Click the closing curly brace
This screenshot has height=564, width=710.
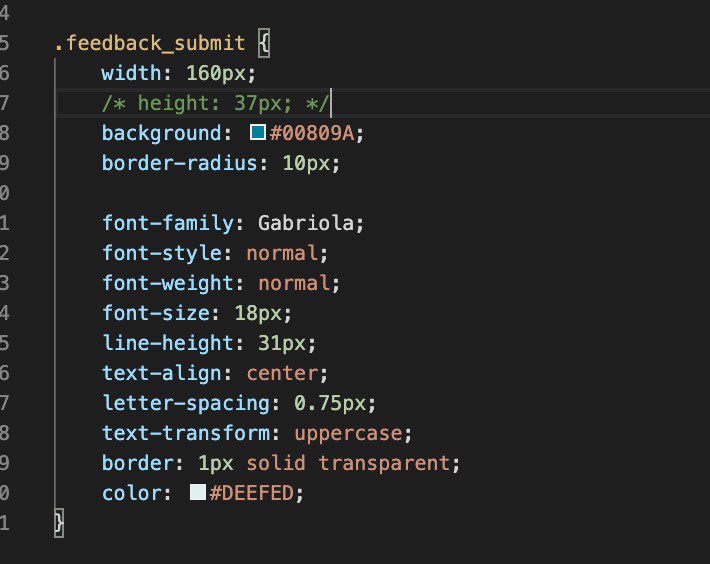pyautogui.click(x=59, y=523)
